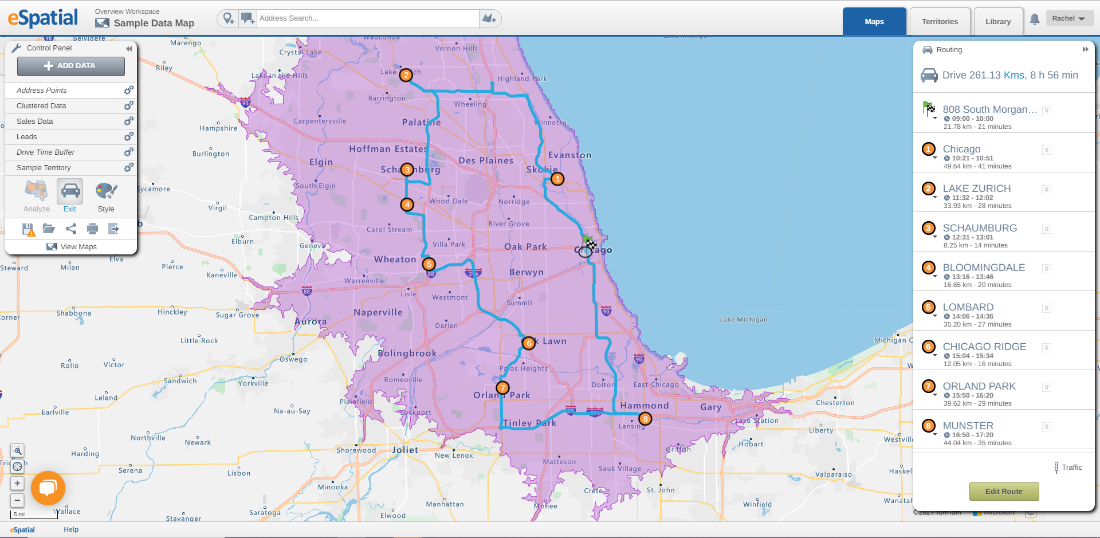Export the map using the export icon

click(114, 229)
